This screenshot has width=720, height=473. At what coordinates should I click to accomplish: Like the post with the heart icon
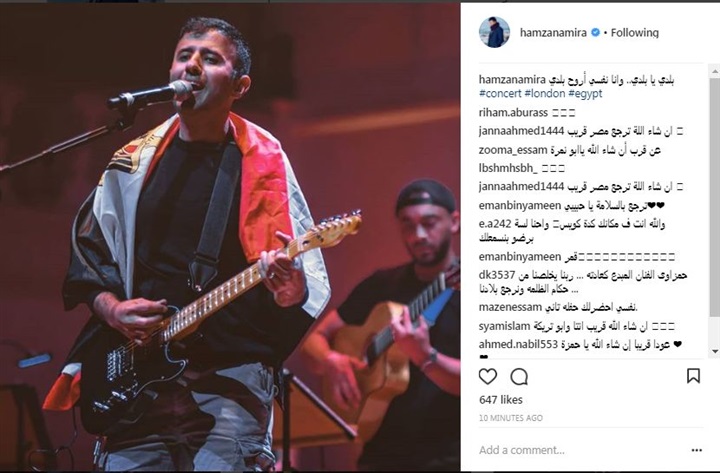[x=488, y=376]
